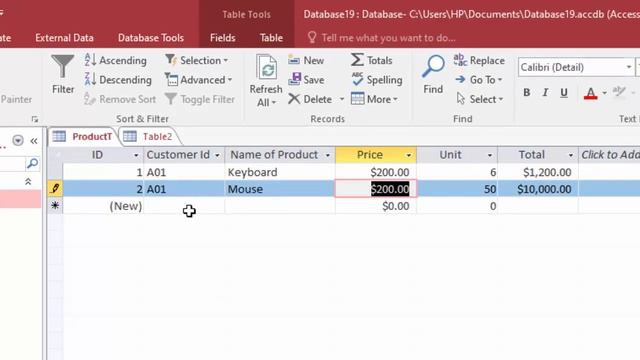Switch to the Table ribbon tab

[x=271, y=38]
